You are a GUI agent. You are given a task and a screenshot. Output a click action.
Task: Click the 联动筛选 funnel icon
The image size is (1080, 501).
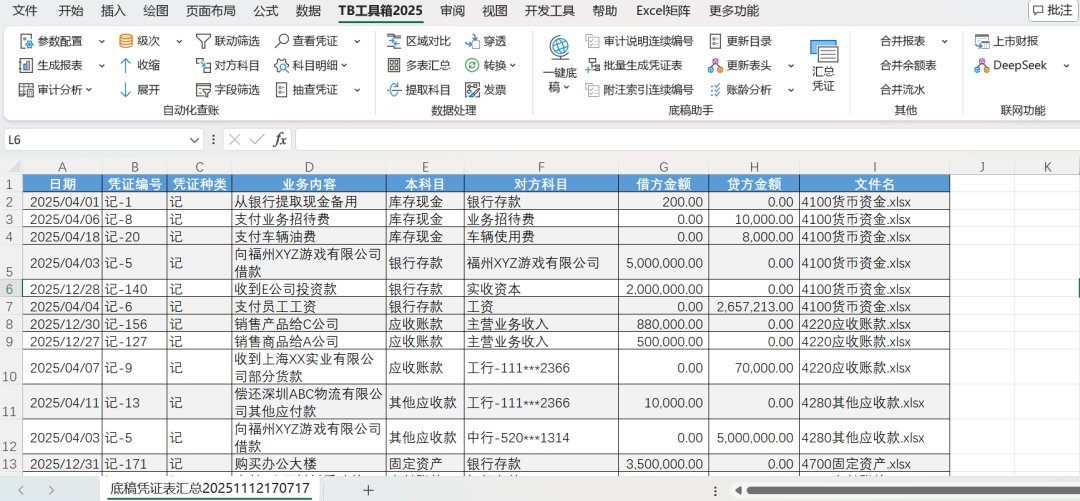coord(203,41)
